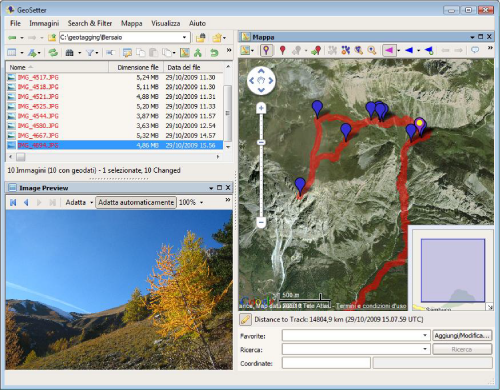Open the dropdown beside the column view icon
Screen dimensions: 500x390
[22, 53]
